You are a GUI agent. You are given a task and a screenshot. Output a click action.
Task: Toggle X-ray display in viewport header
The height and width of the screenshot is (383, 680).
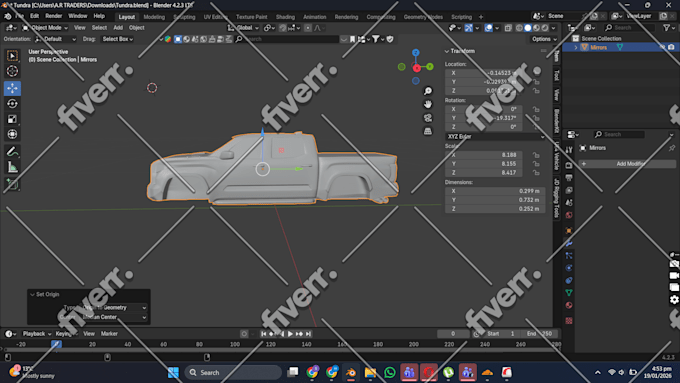tap(508, 28)
